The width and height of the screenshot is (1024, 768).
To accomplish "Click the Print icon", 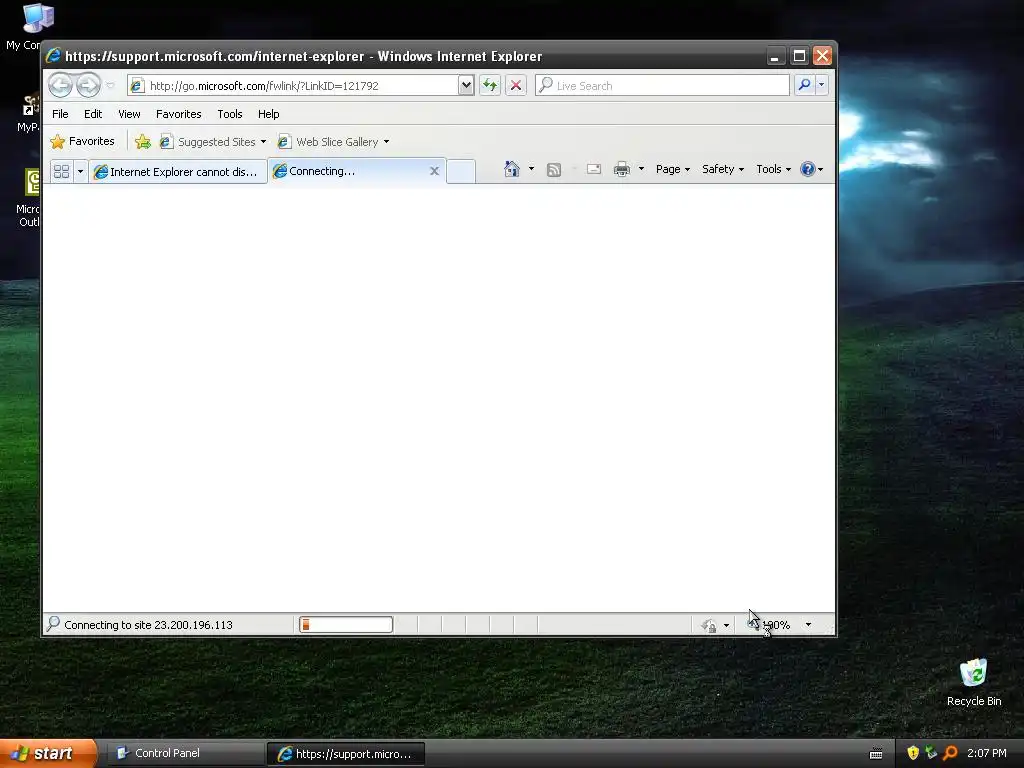I will pyautogui.click(x=622, y=170).
